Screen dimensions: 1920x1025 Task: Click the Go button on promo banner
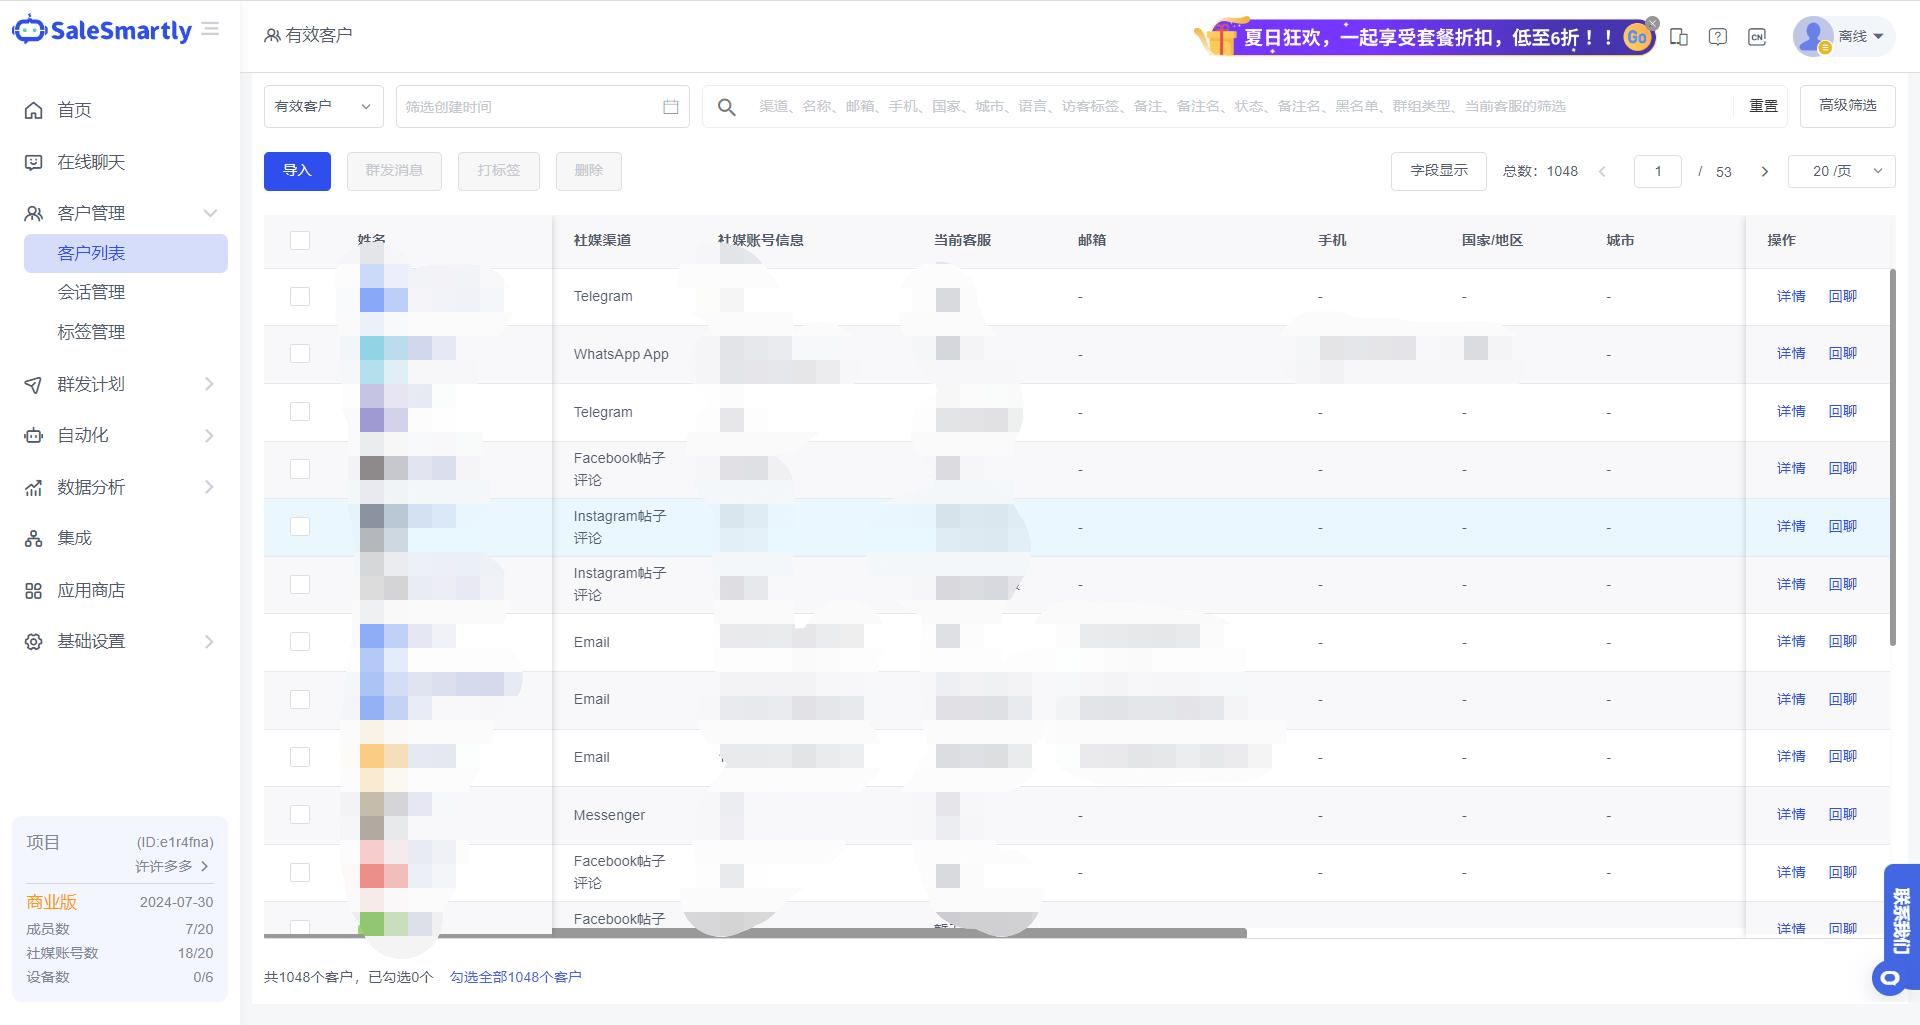click(x=1637, y=38)
